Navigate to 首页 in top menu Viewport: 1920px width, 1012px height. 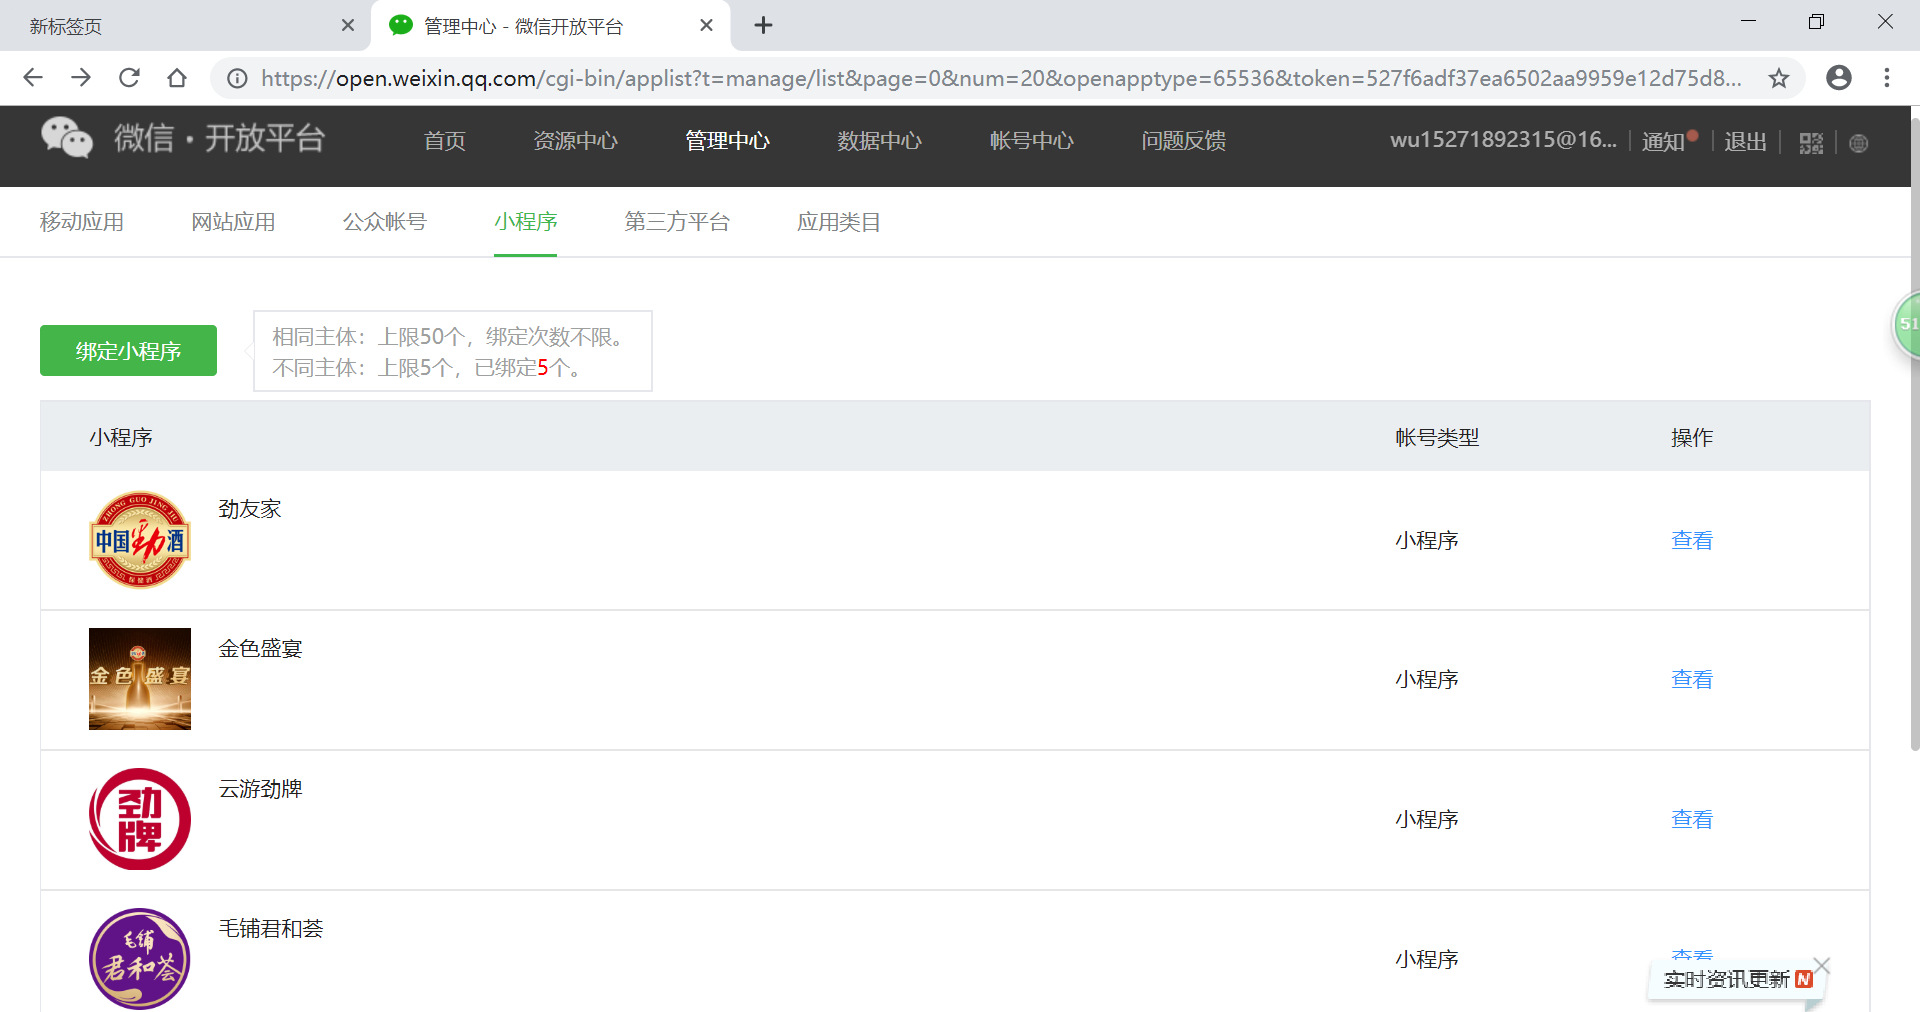pyautogui.click(x=445, y=141)
